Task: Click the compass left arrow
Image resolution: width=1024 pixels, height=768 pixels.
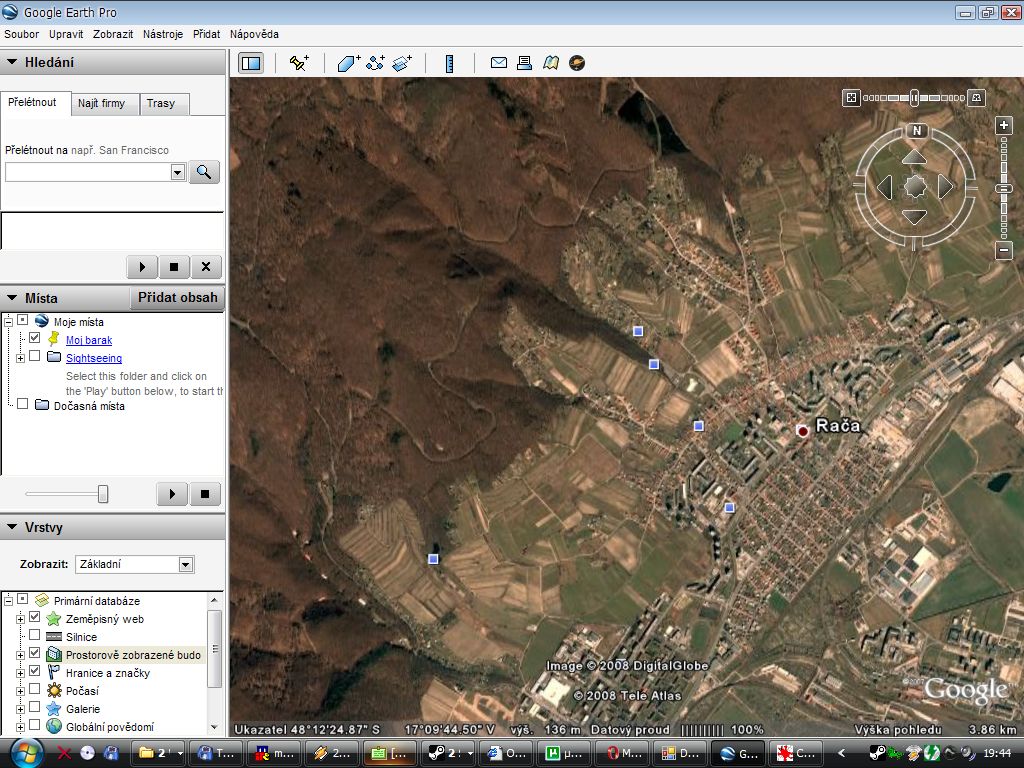Action: click(x=885, y=187)
